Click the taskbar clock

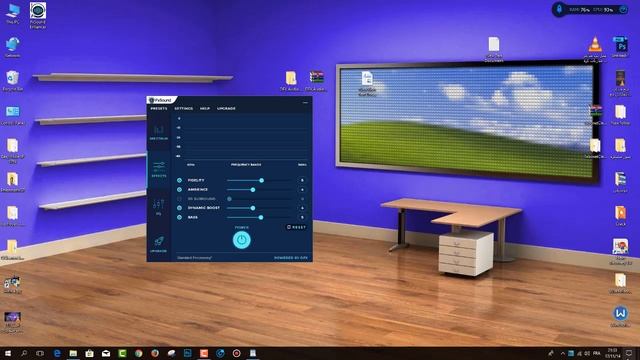pos(612,353)
